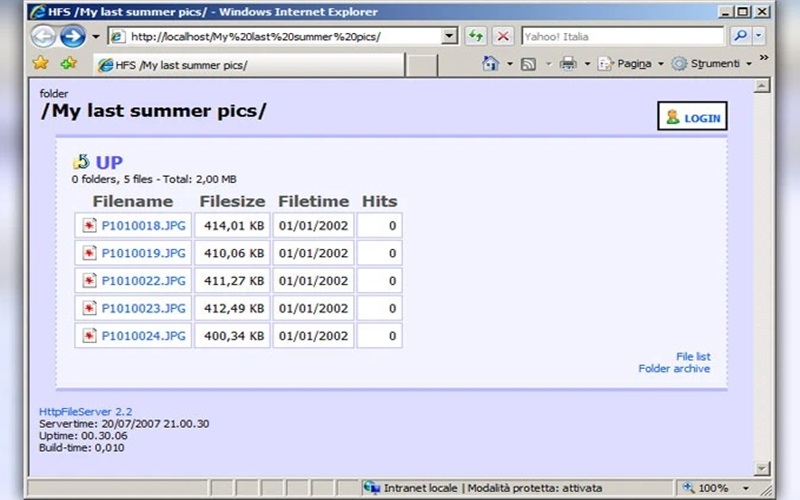The height and width of the screenshot is (500, 800).
Task: Click the magnifier Search button
Action: pos(740,36)
